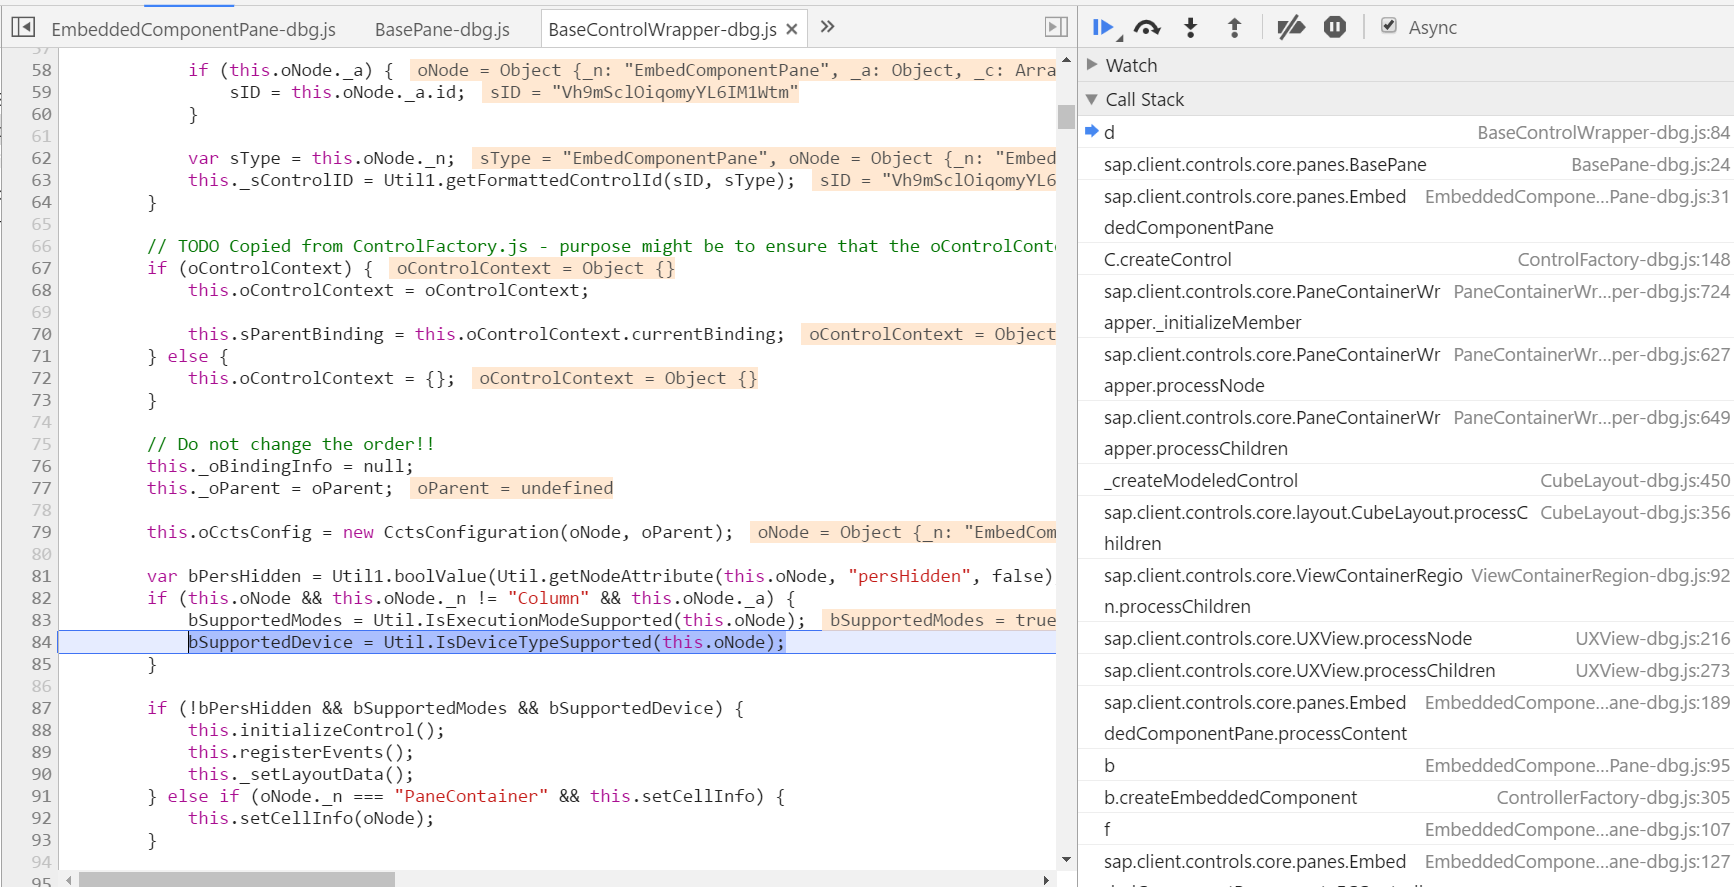Click 'this.initializeControl();' on line 88
Viewport: 1734px width, 887px height.
coord(316,730)
